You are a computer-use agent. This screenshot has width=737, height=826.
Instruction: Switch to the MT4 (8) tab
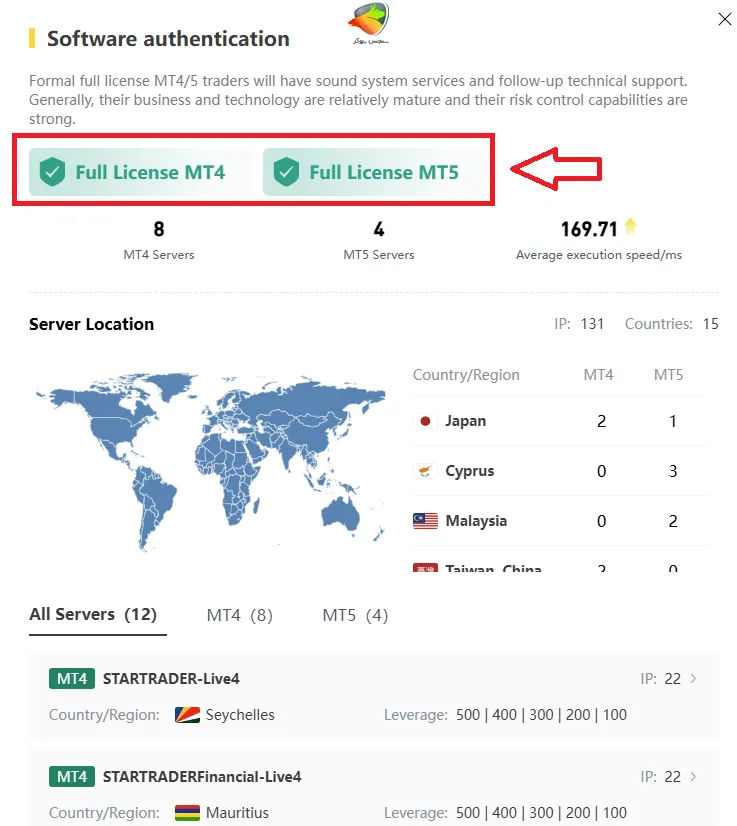[238, 615]
